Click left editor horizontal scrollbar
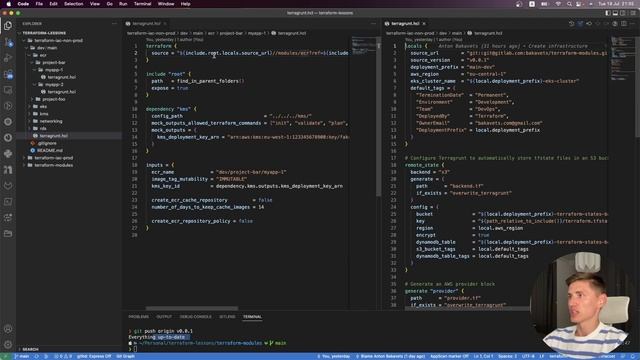640x360 pixels. (192, 308)
